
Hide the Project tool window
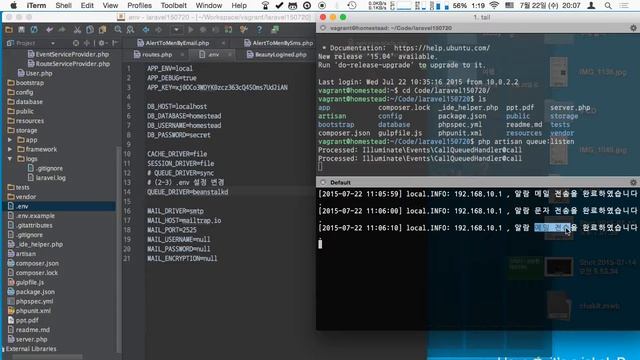[x=115, y=43]
